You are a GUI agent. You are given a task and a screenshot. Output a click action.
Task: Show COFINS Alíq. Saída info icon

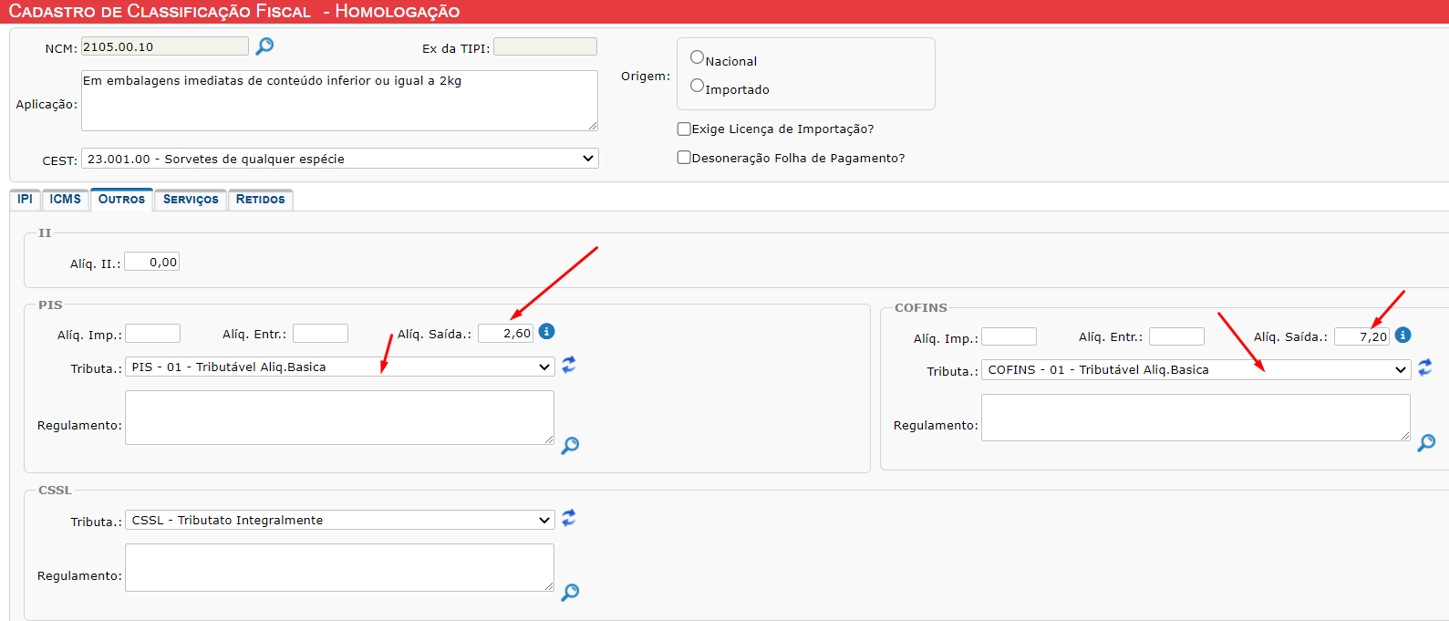[x=1403, y=335]
